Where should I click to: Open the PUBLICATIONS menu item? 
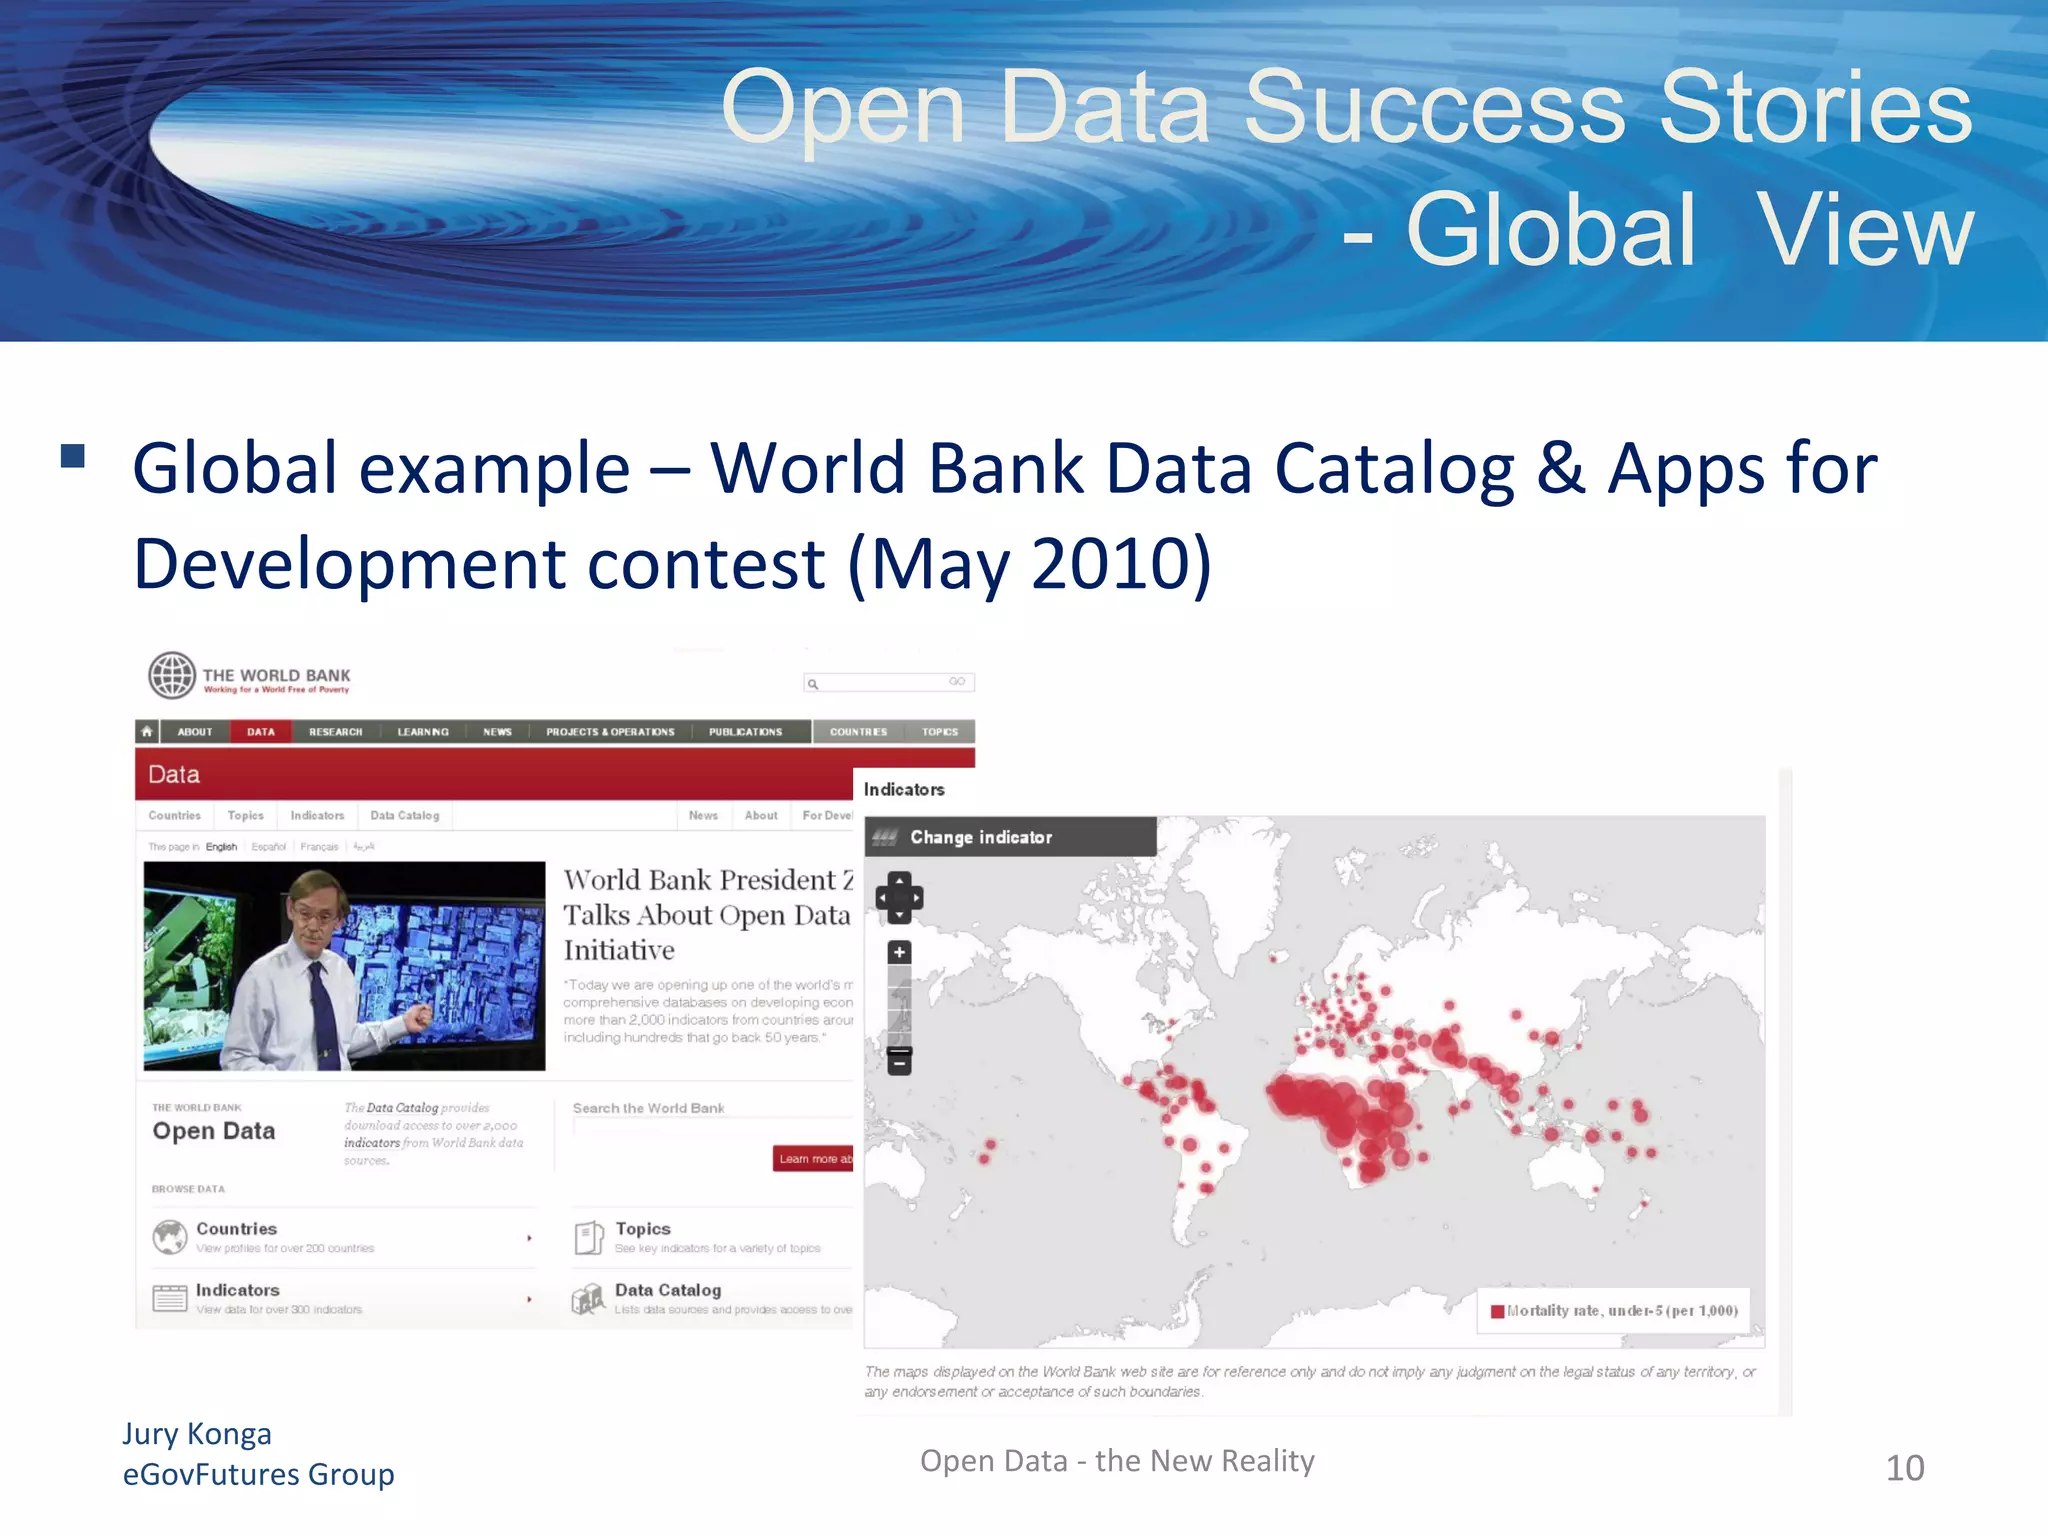click(746, 732)
